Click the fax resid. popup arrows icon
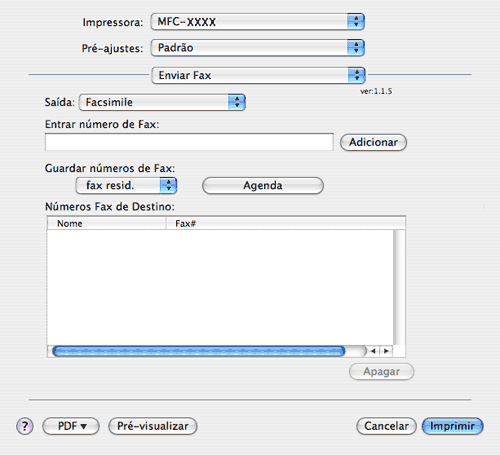The width and height of the screenshot is (500, 455). coord(168,185)
